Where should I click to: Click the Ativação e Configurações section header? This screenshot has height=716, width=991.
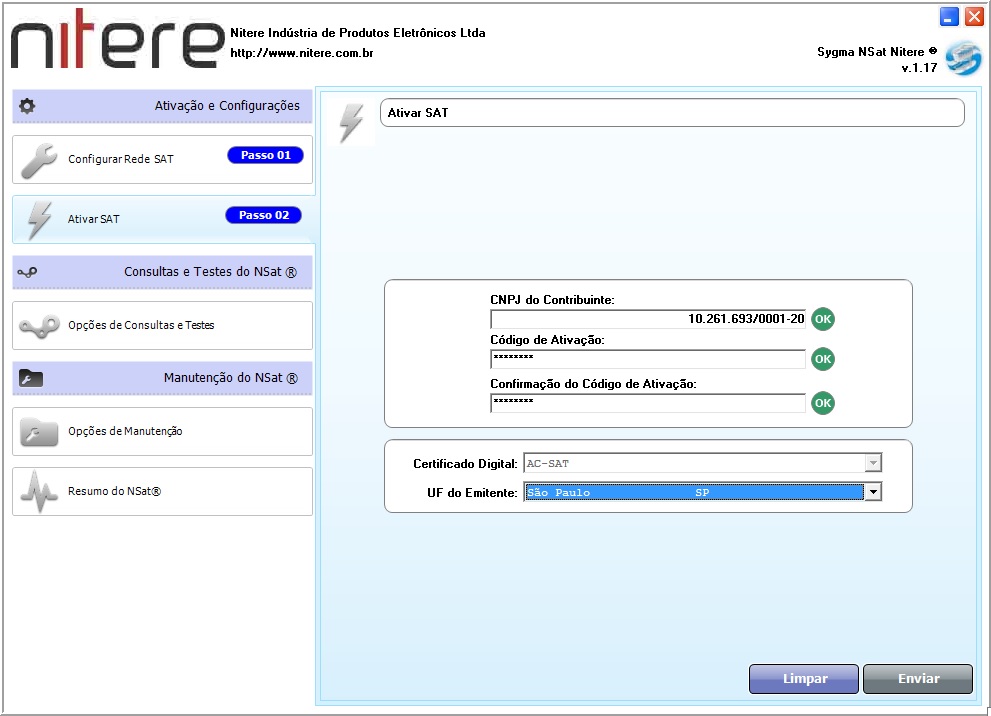162,106
